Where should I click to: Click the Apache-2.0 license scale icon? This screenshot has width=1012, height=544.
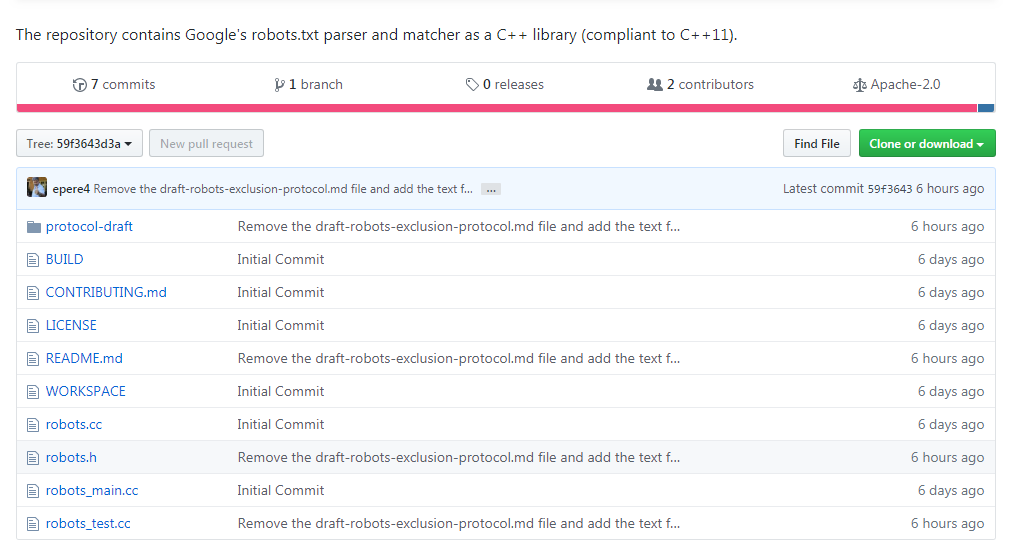860,85
